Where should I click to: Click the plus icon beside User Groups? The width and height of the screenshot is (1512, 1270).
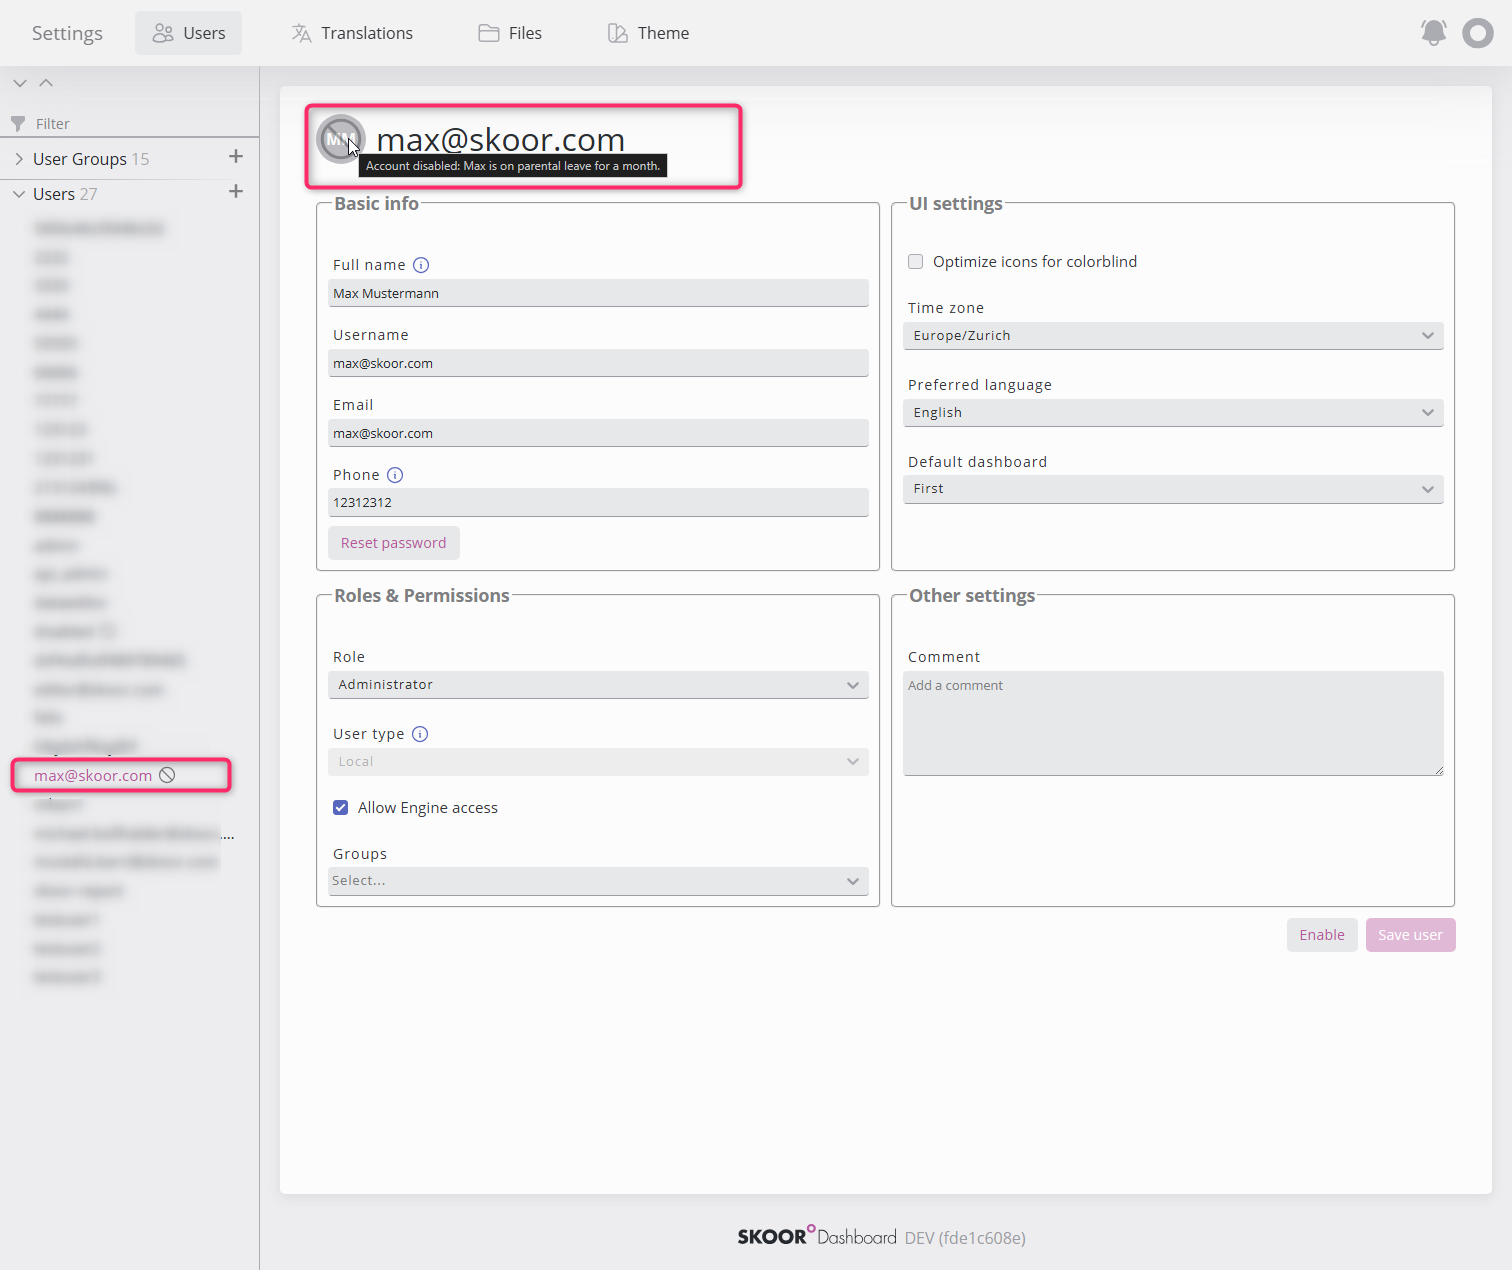tap(236, 157)
